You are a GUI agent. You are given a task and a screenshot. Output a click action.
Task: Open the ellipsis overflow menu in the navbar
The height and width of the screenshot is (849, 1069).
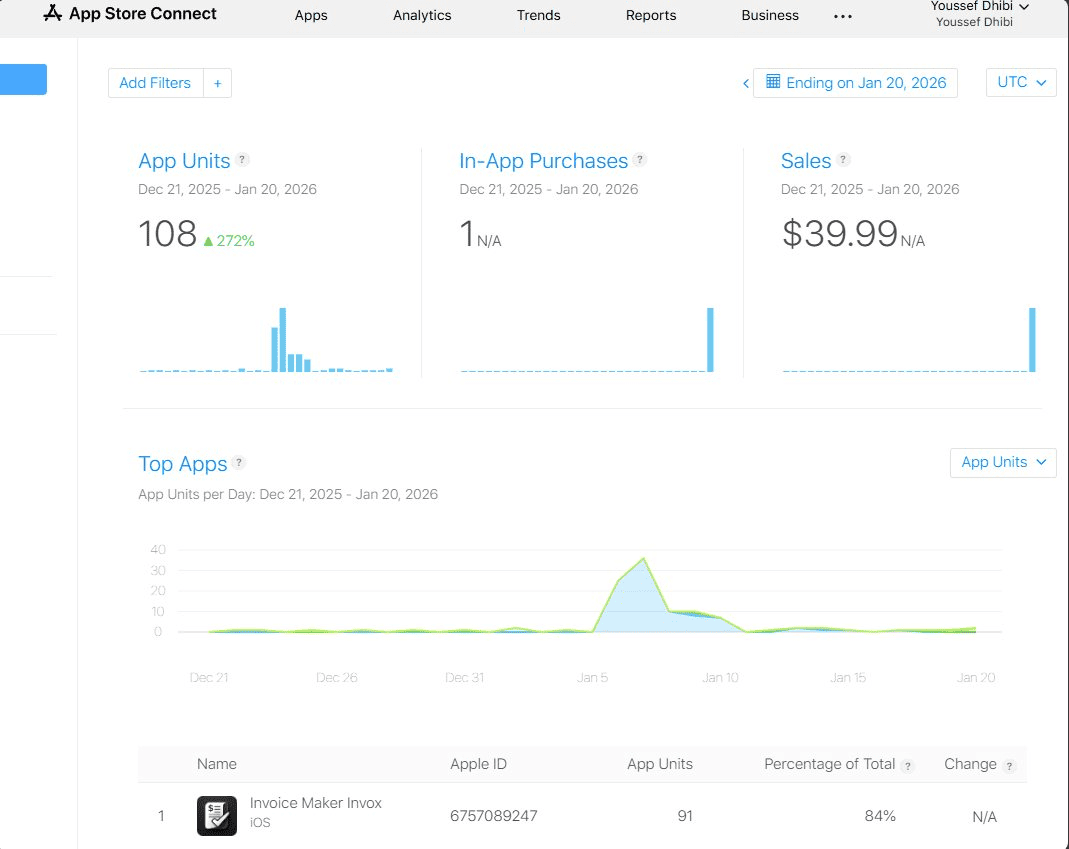[842, 15]
